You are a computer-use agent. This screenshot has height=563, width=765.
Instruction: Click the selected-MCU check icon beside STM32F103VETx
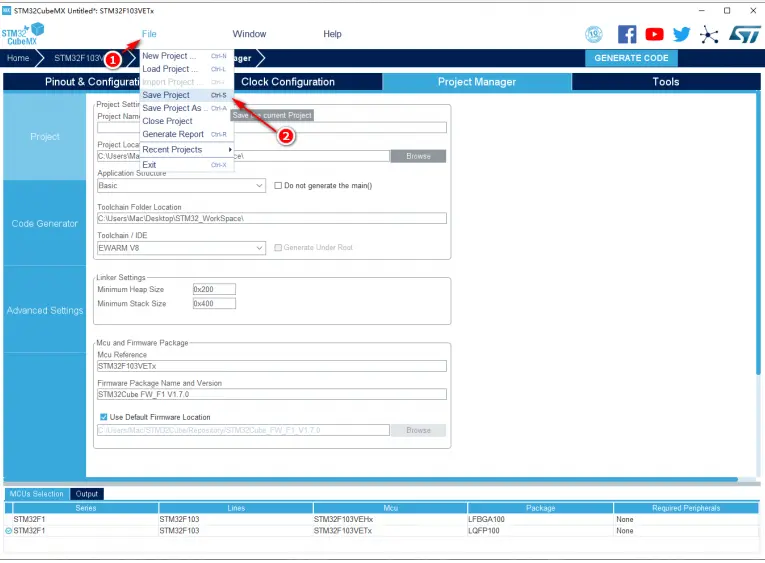[x=8, y=531]
